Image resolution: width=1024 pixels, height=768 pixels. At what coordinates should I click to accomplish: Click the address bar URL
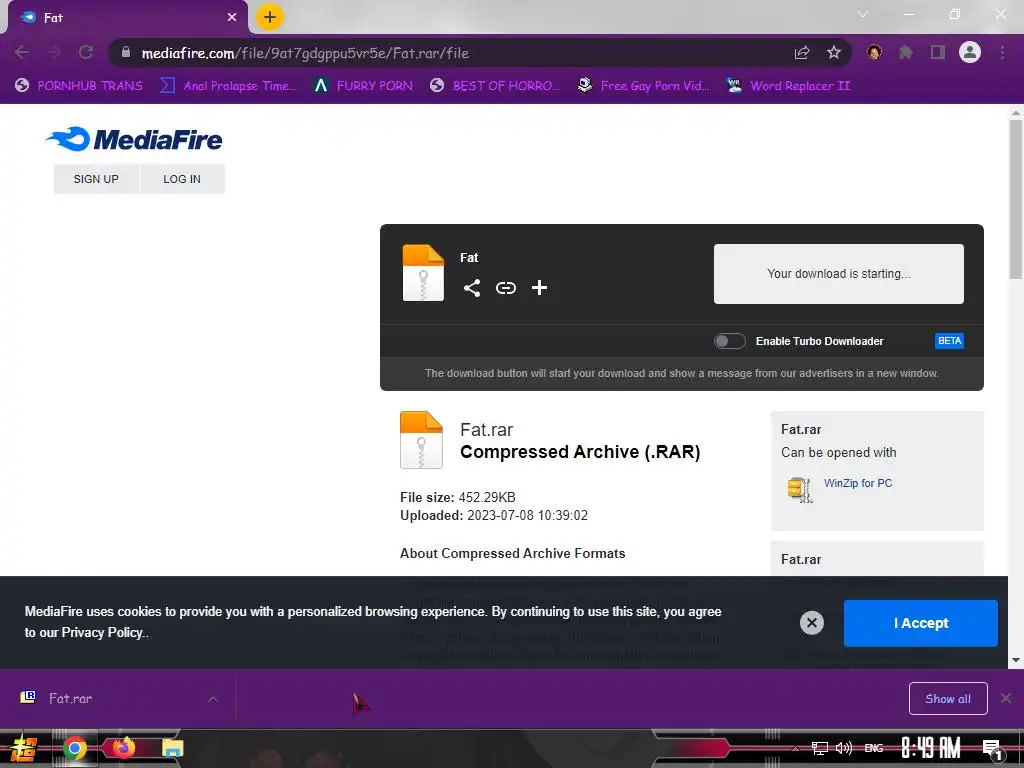click(x=305, y=53)
